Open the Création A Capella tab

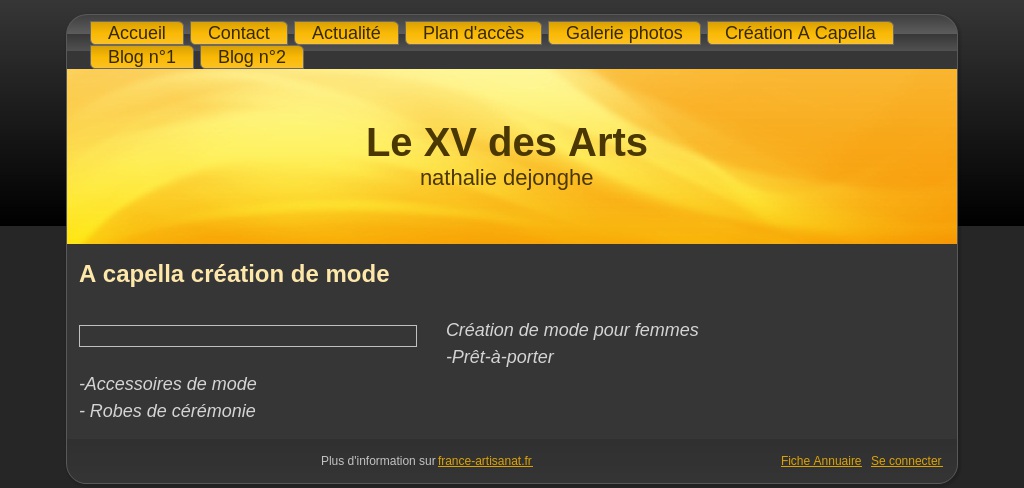click(x=800, y=33)
